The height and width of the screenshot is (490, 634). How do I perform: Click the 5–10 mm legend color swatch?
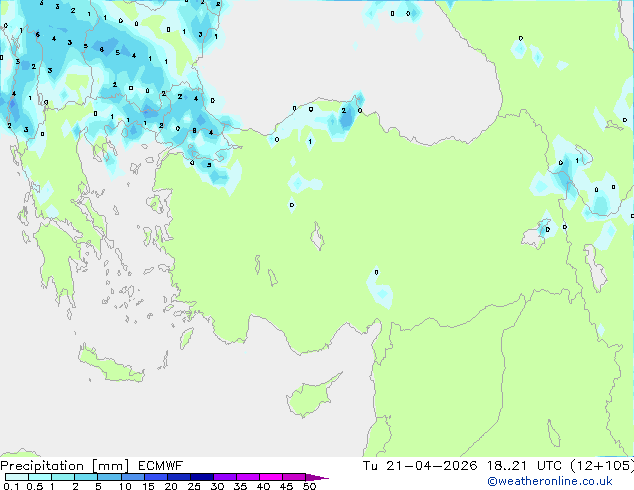click(x=109, y=477)
